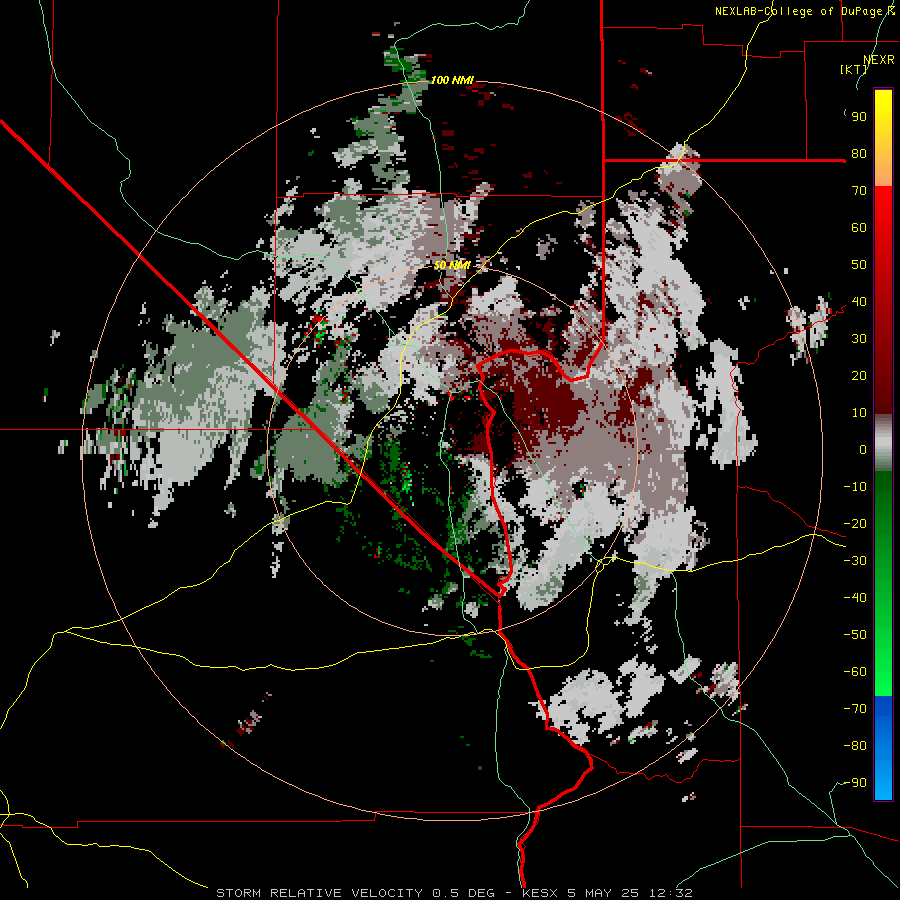Click the -40 value on the velocity scale
Screen dimensions: 900x900
(855, 598)
